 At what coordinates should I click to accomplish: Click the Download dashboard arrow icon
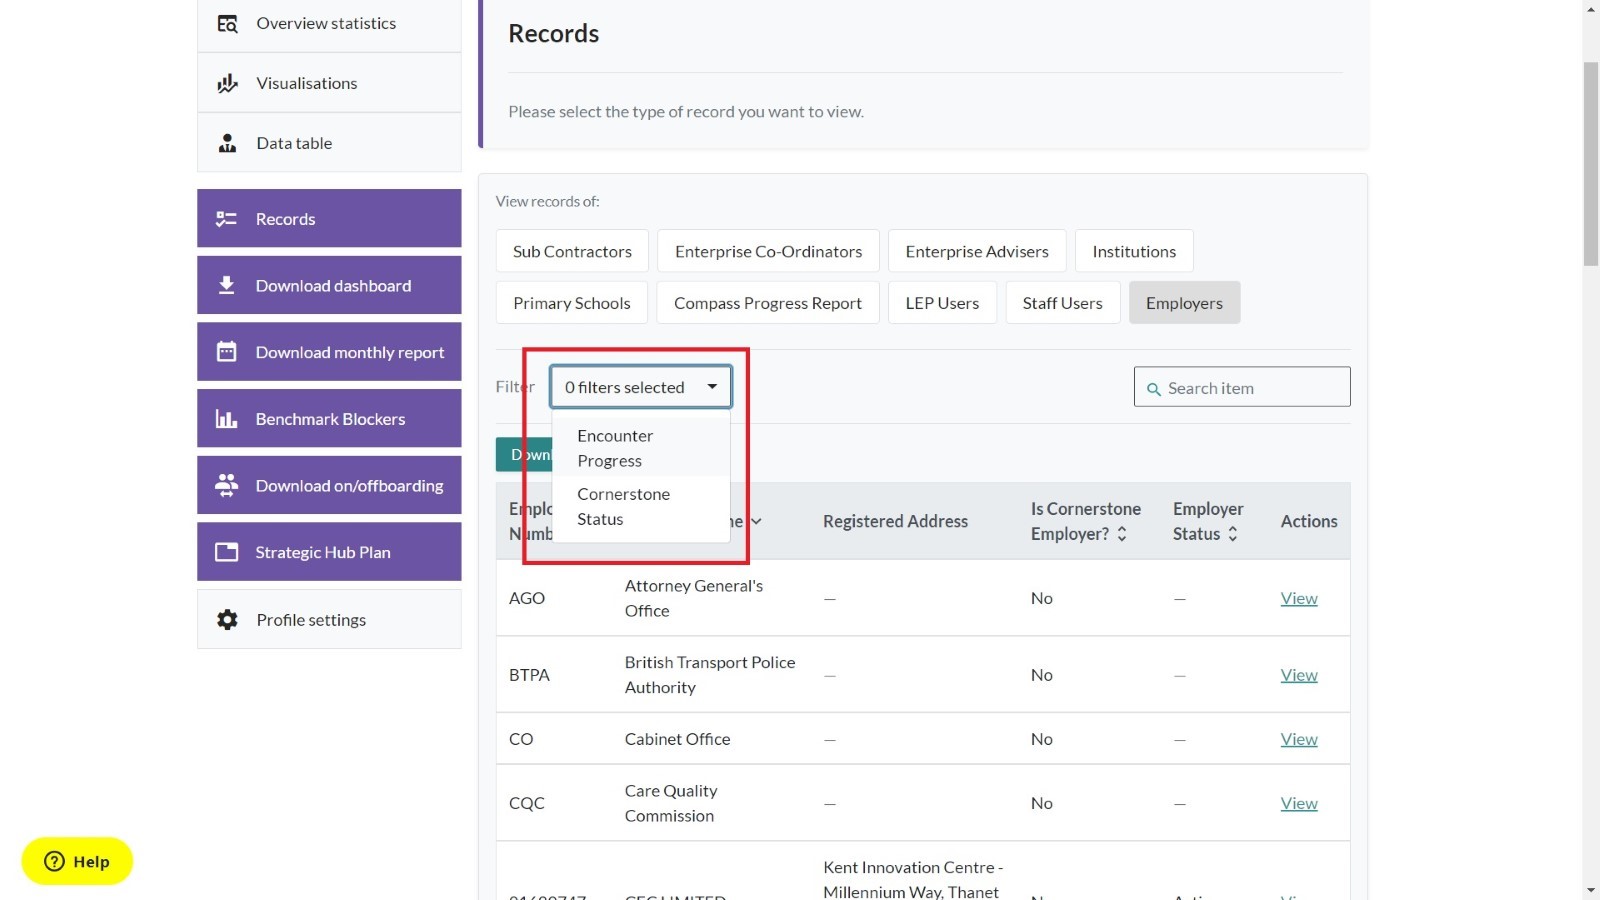pyautogui.click(x=227, y=285)
